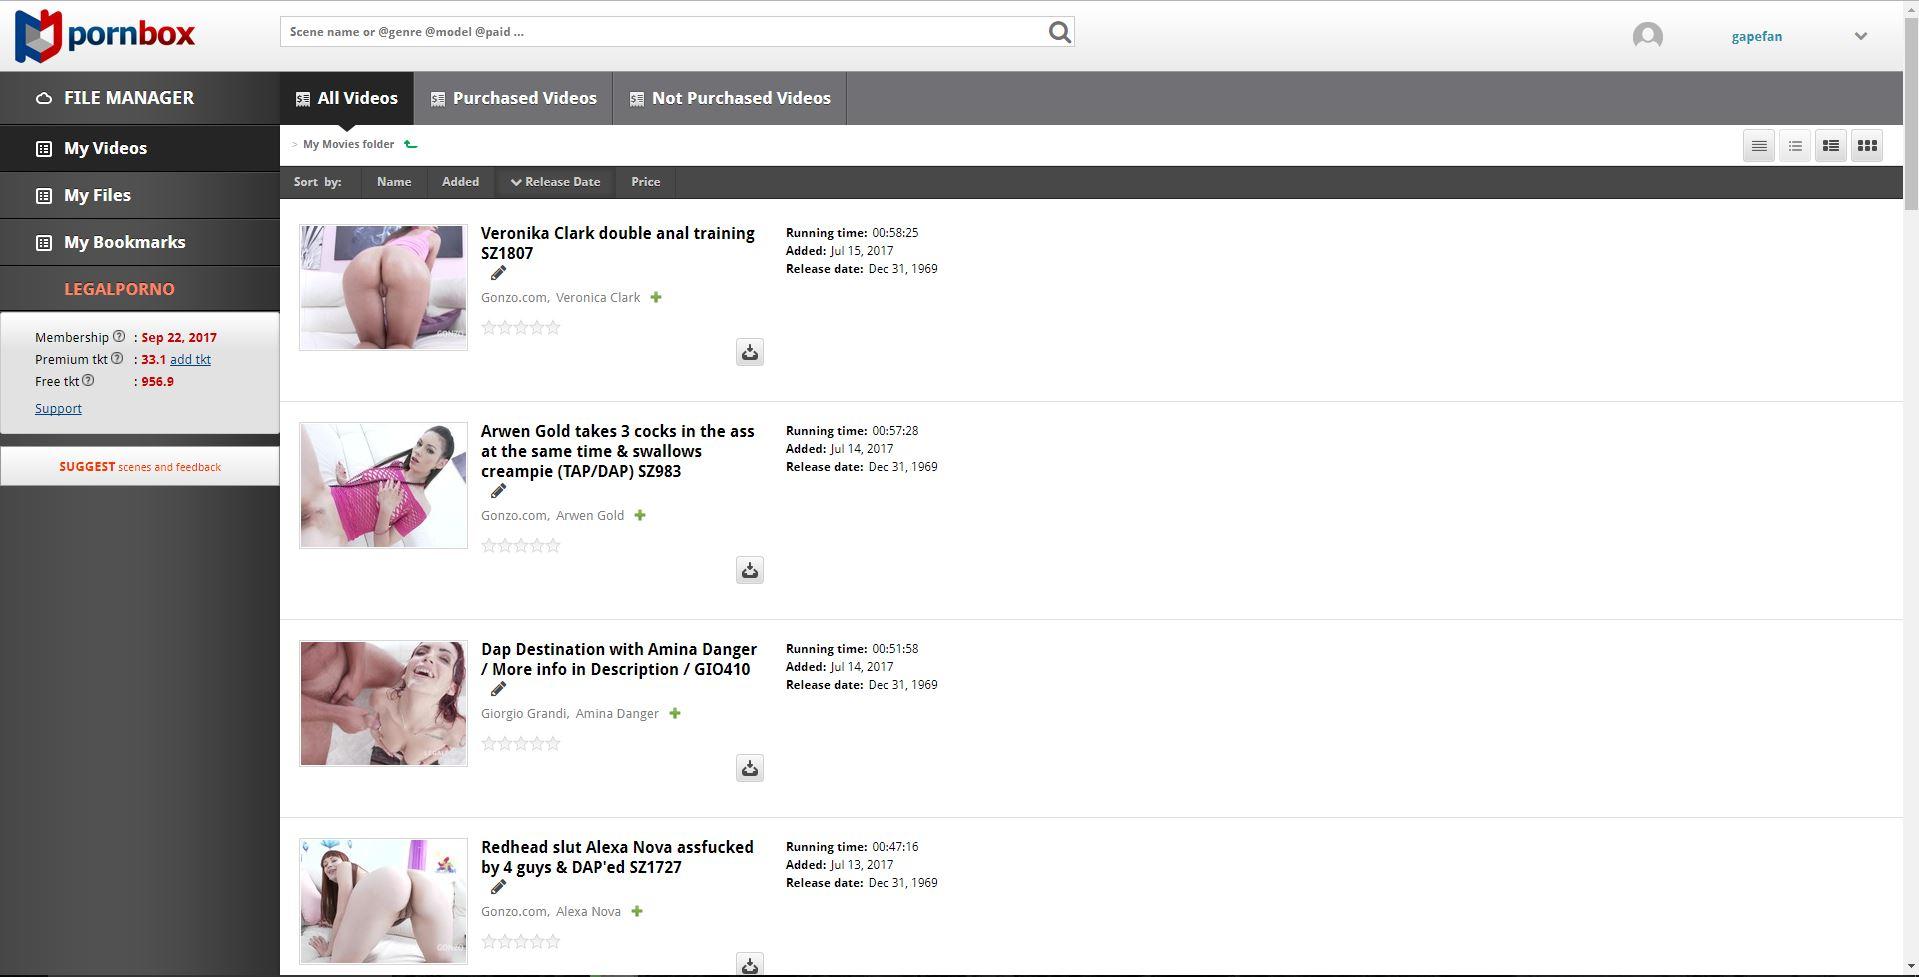Click the add tkt link

(190, 359)
